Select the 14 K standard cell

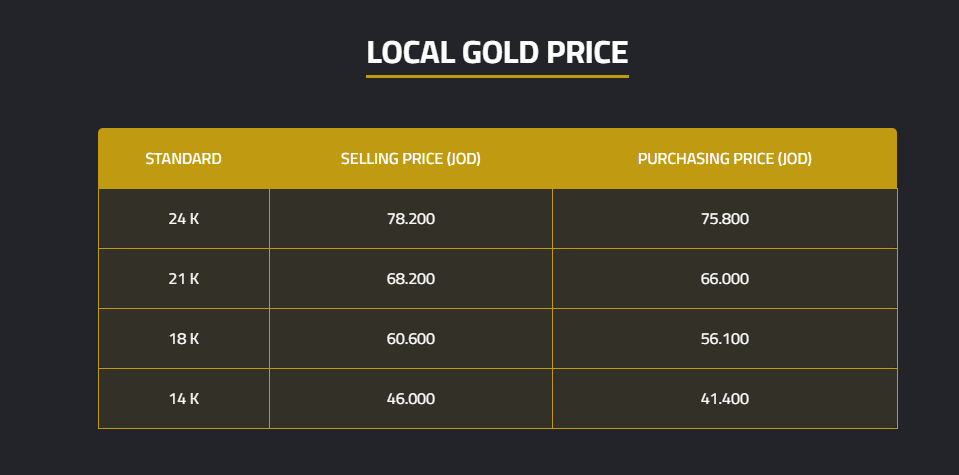tap(183, 398)
